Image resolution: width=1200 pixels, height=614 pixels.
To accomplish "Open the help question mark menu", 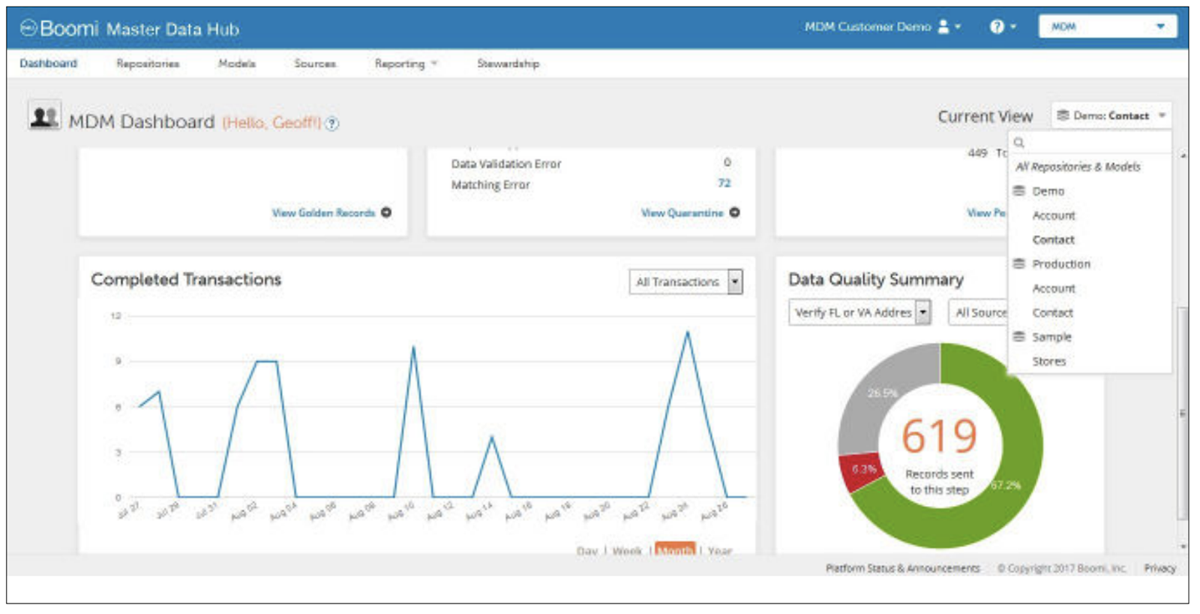I will [x=997, y=27].
